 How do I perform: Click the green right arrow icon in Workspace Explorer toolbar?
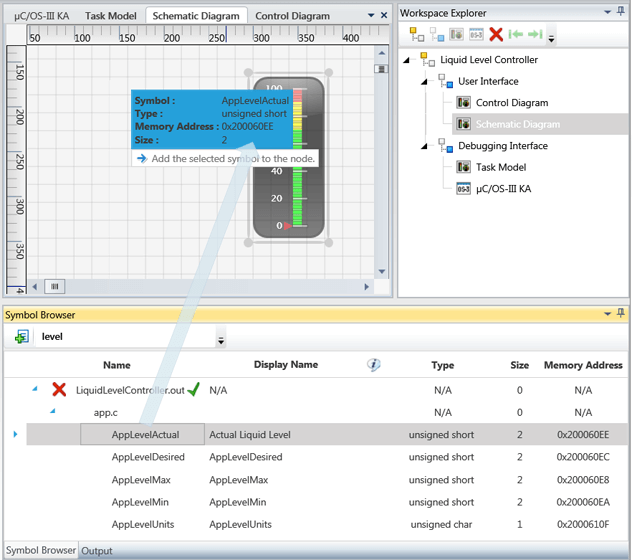[x=534, y=35]
